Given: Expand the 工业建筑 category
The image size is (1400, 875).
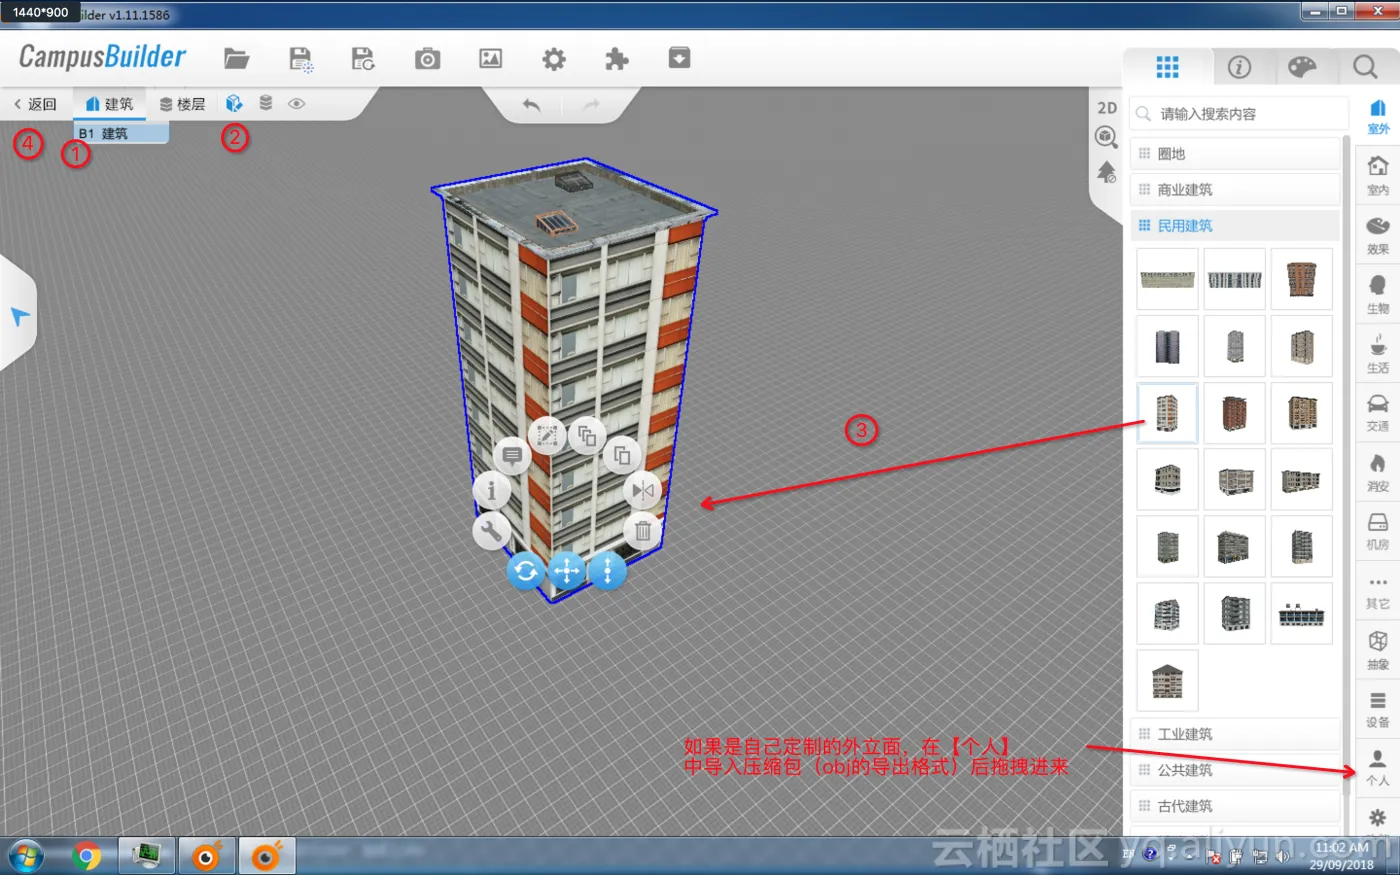Looking at the screenshot, I should pyautogui.click(x=1235, y=734).
